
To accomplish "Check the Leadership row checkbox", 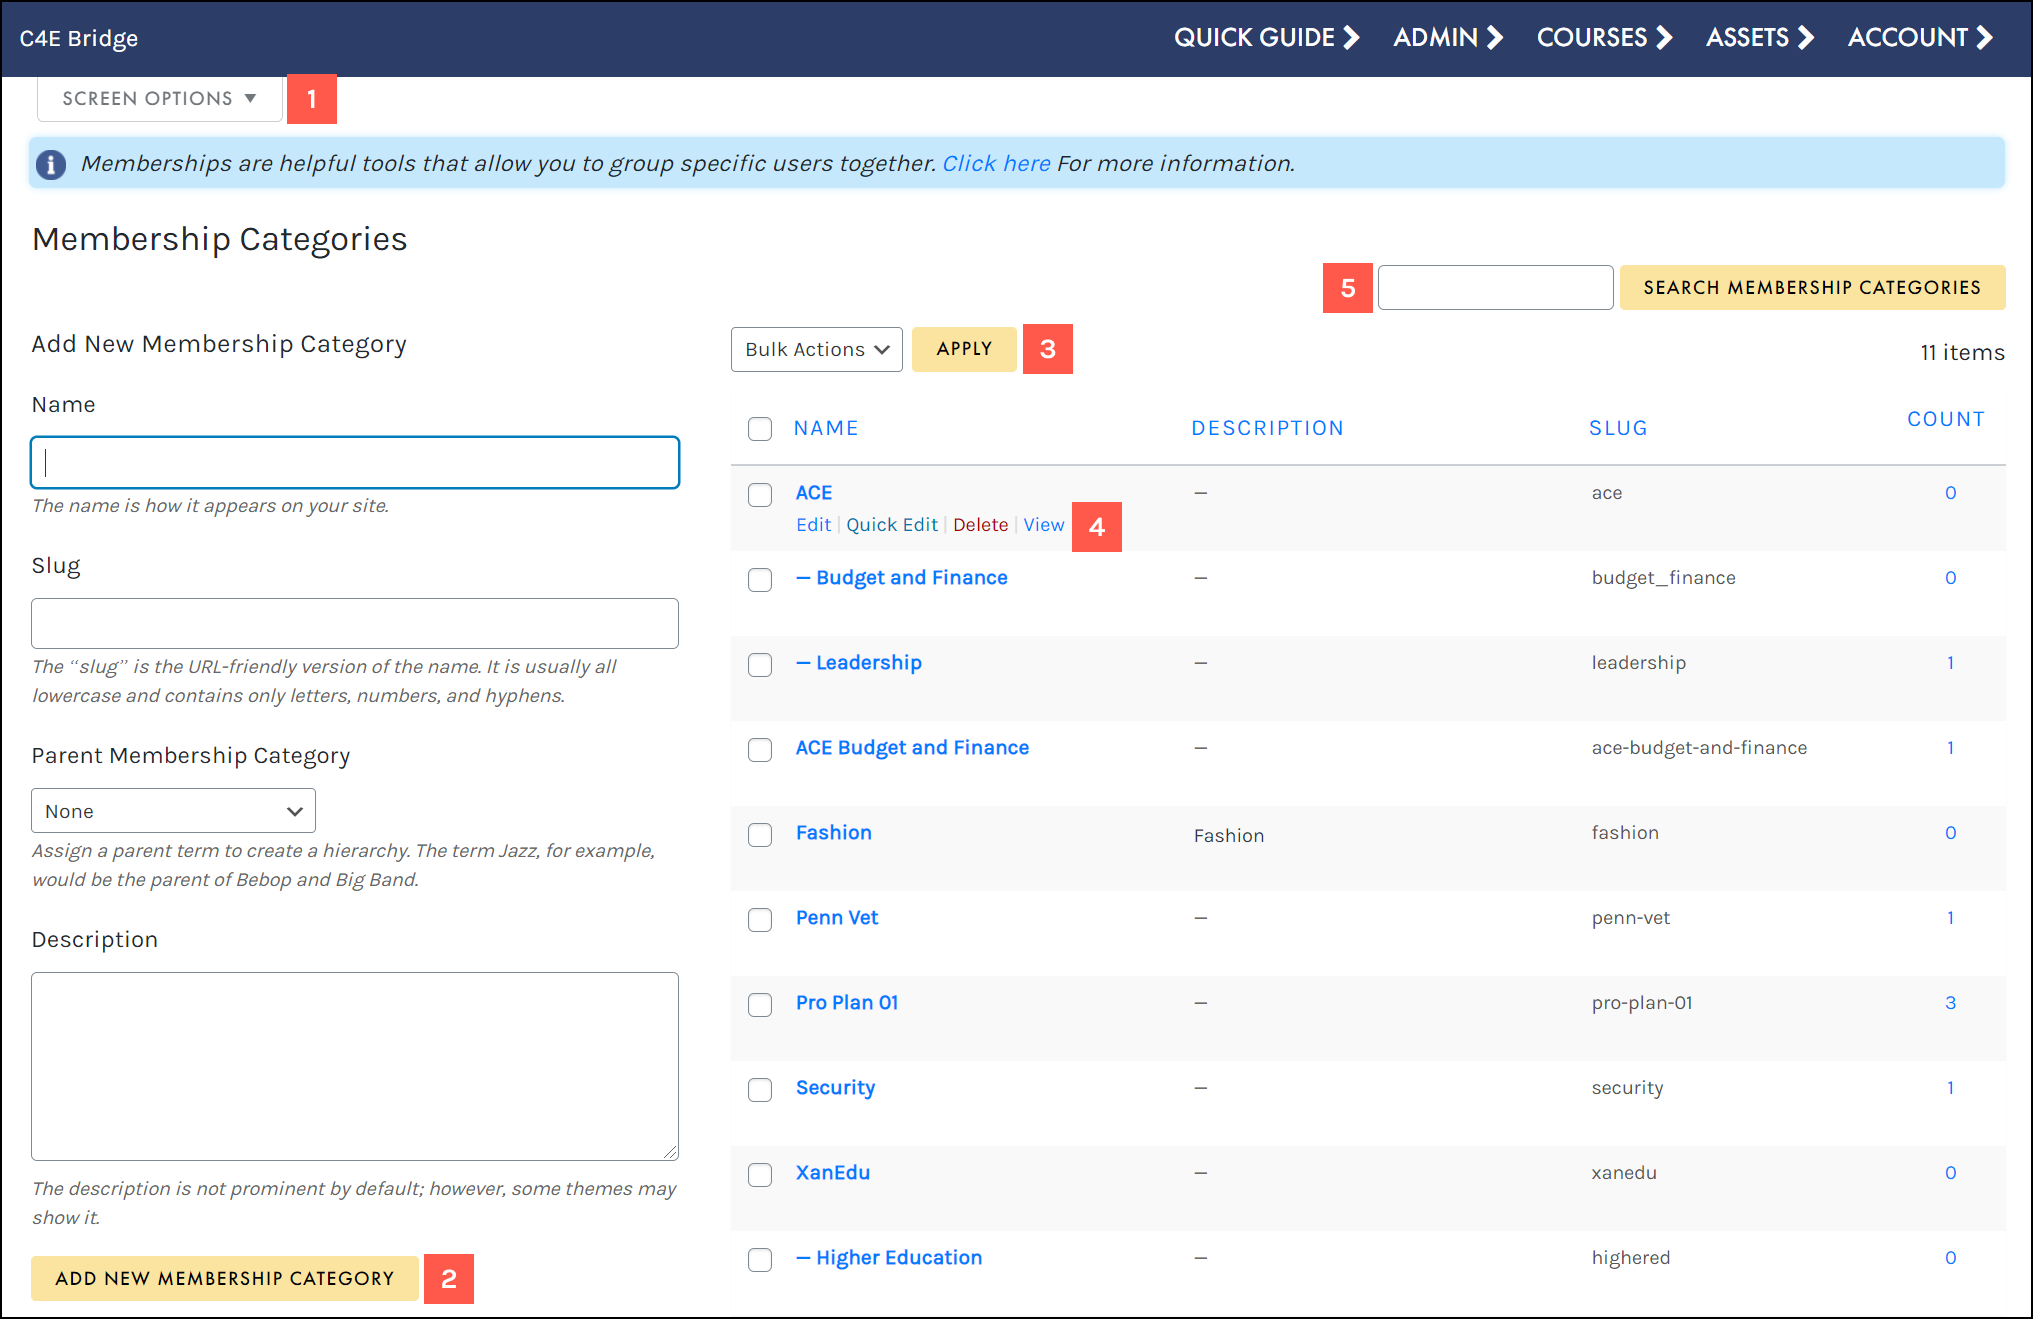I will 760,665.
